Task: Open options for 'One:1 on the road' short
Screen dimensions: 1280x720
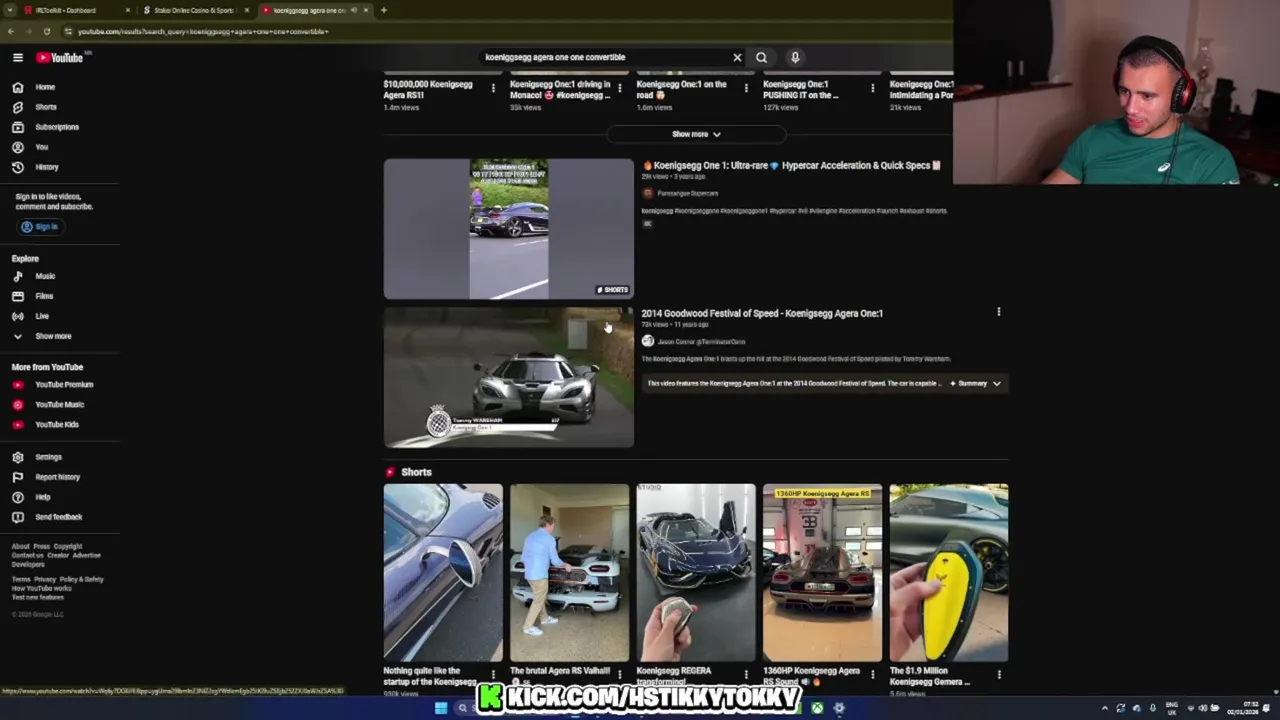Action: 746,88
